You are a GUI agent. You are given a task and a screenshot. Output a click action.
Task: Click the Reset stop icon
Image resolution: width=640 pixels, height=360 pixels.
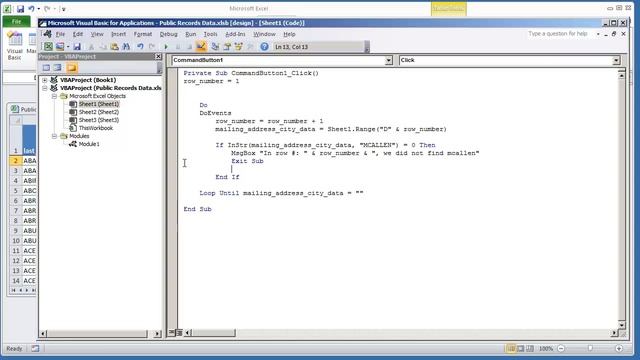189,47
